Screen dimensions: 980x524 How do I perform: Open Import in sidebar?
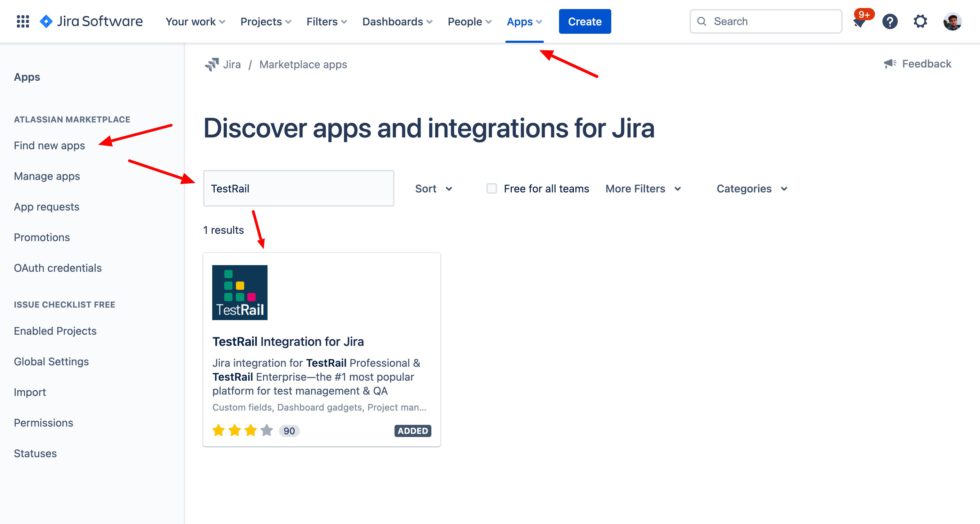30,392
